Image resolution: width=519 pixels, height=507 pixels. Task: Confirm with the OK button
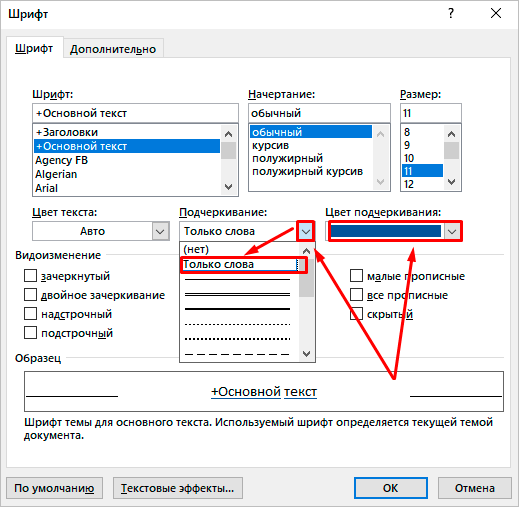pyautogui.click(x=390, y=488)
